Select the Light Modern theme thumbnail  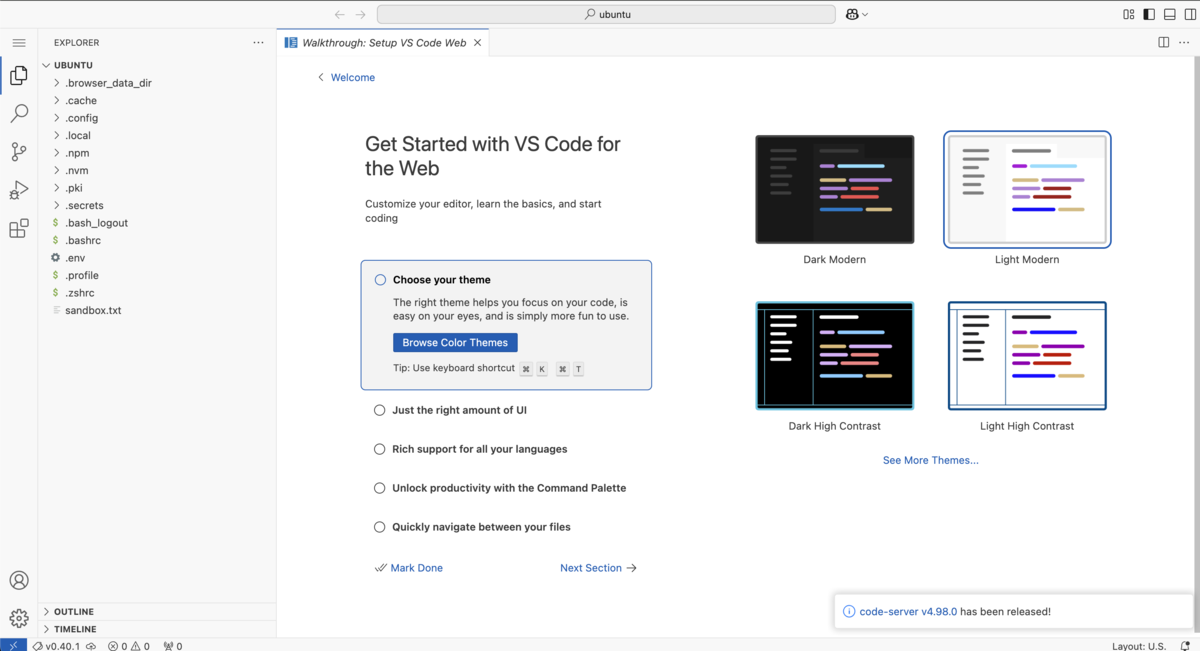click(x=1027, y=190)
